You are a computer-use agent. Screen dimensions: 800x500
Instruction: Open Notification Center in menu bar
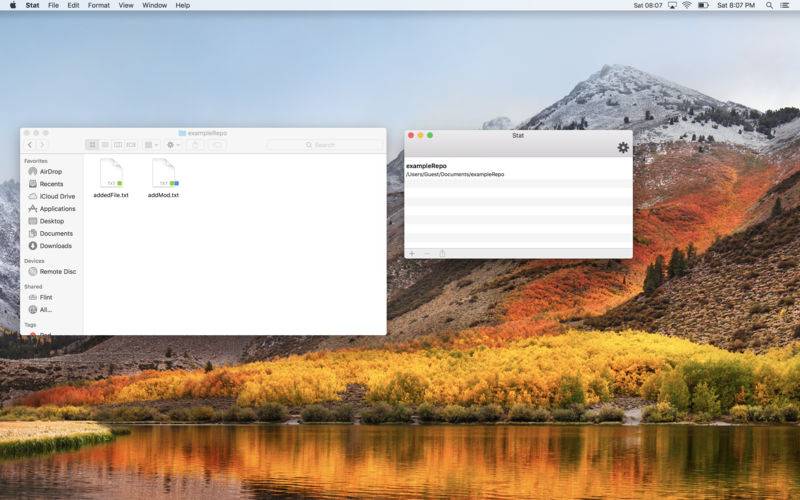(x=785, y=5)
